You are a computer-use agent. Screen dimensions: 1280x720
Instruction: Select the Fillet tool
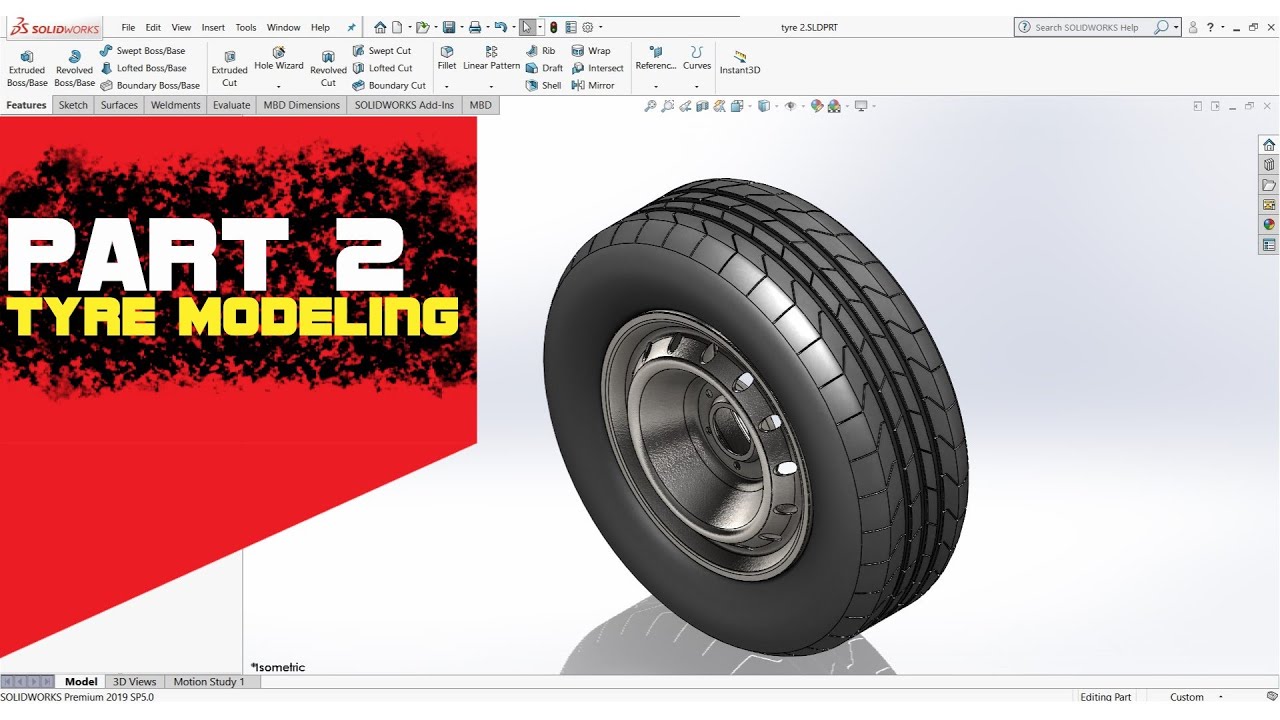447,59
